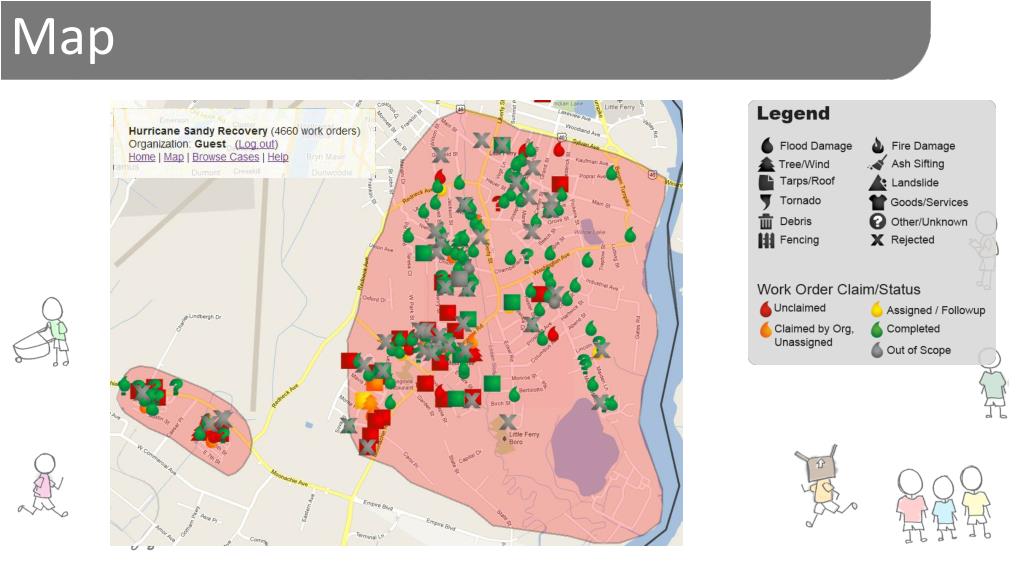Open the Browse Cases link

pos(225,157)
